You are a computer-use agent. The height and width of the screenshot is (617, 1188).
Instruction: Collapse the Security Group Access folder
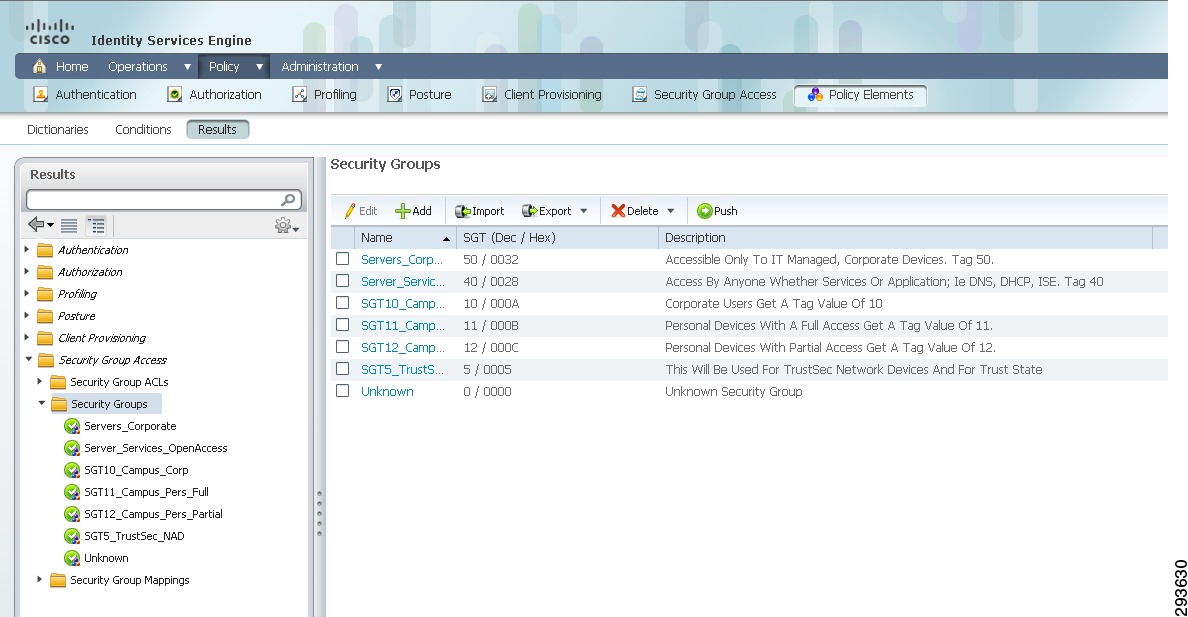coord(28,359)
